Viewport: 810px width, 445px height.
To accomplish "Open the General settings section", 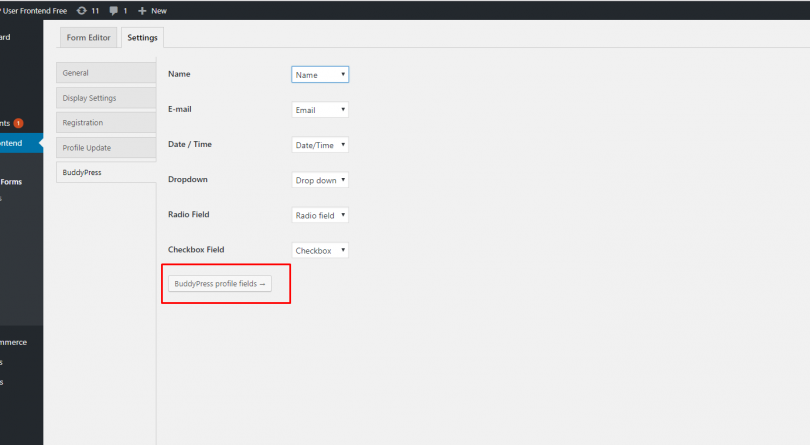I will (106, 73).
